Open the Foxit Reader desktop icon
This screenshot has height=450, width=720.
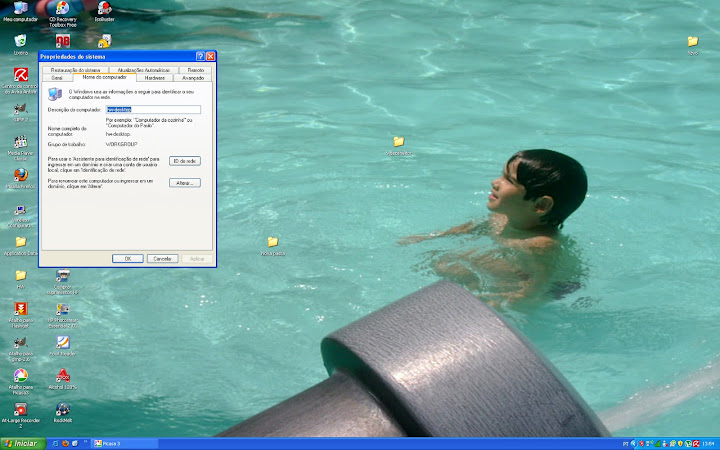[x=62, y=346]
